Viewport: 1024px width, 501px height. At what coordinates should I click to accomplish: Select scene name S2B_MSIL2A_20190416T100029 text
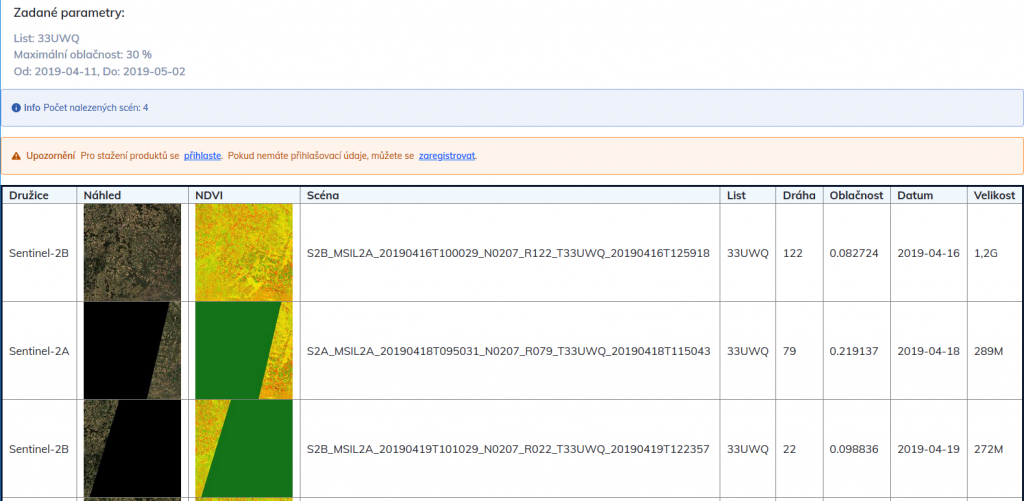[508, 253]
